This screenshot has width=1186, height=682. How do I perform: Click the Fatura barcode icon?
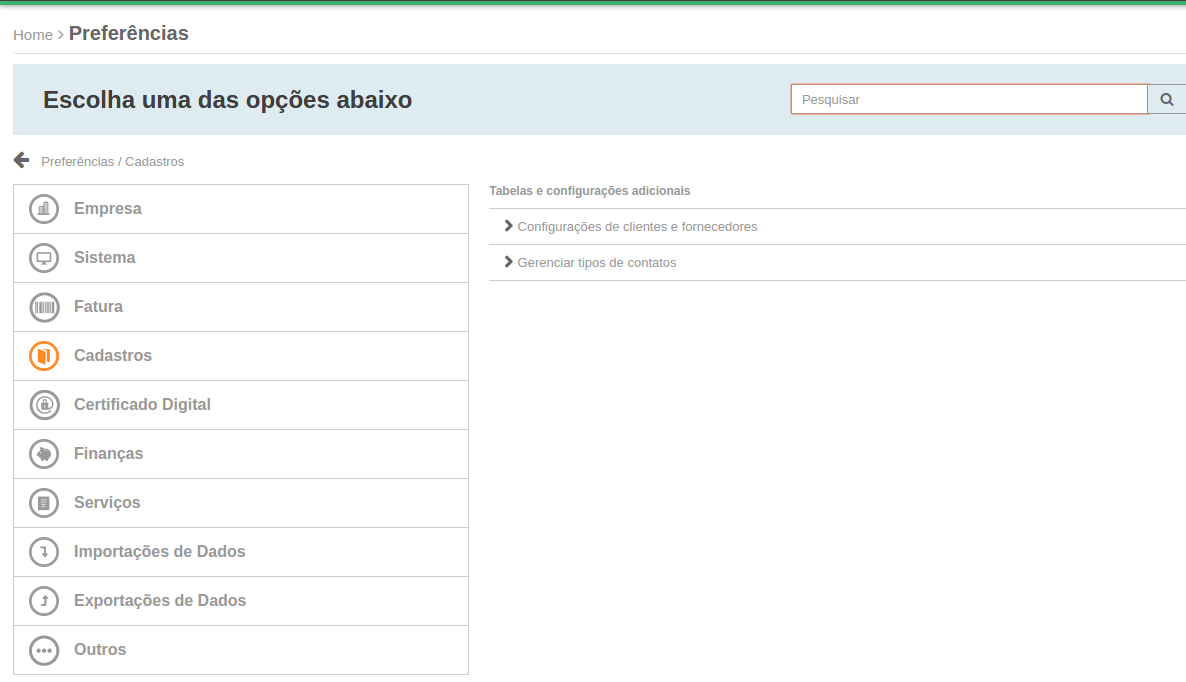(44, 307)
